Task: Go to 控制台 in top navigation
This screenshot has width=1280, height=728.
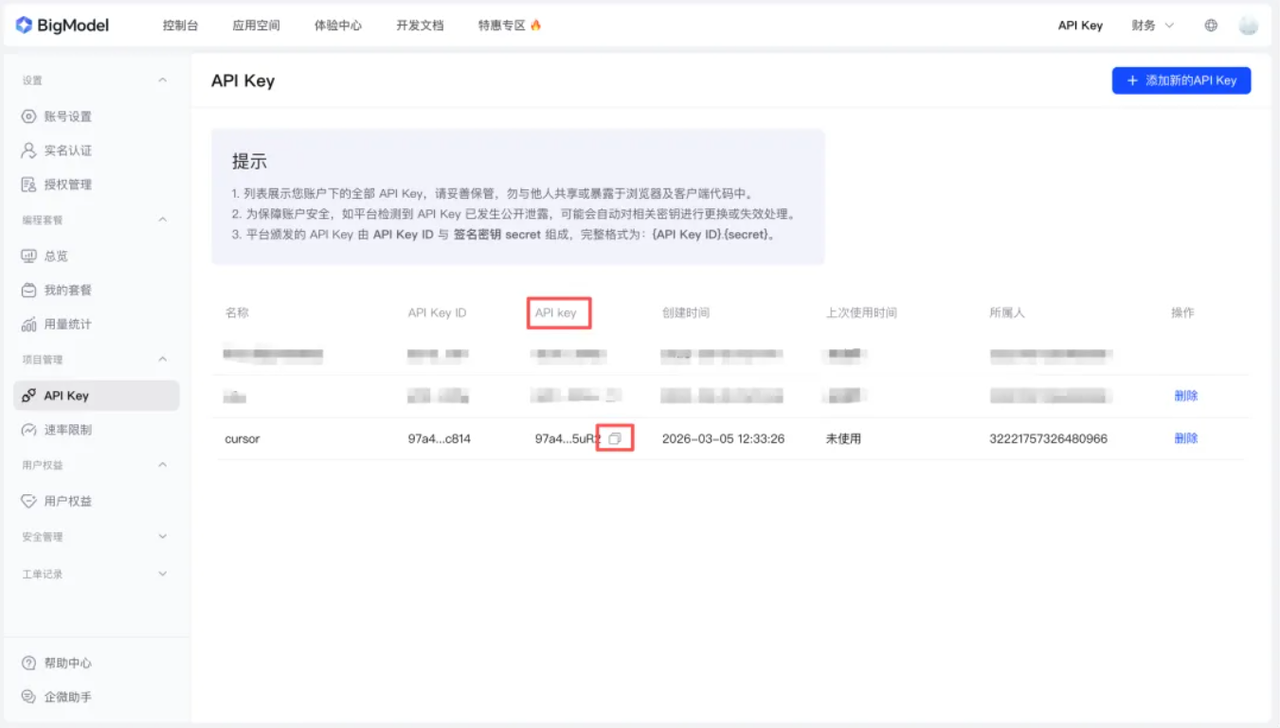Action: click(x=180, y=25)
